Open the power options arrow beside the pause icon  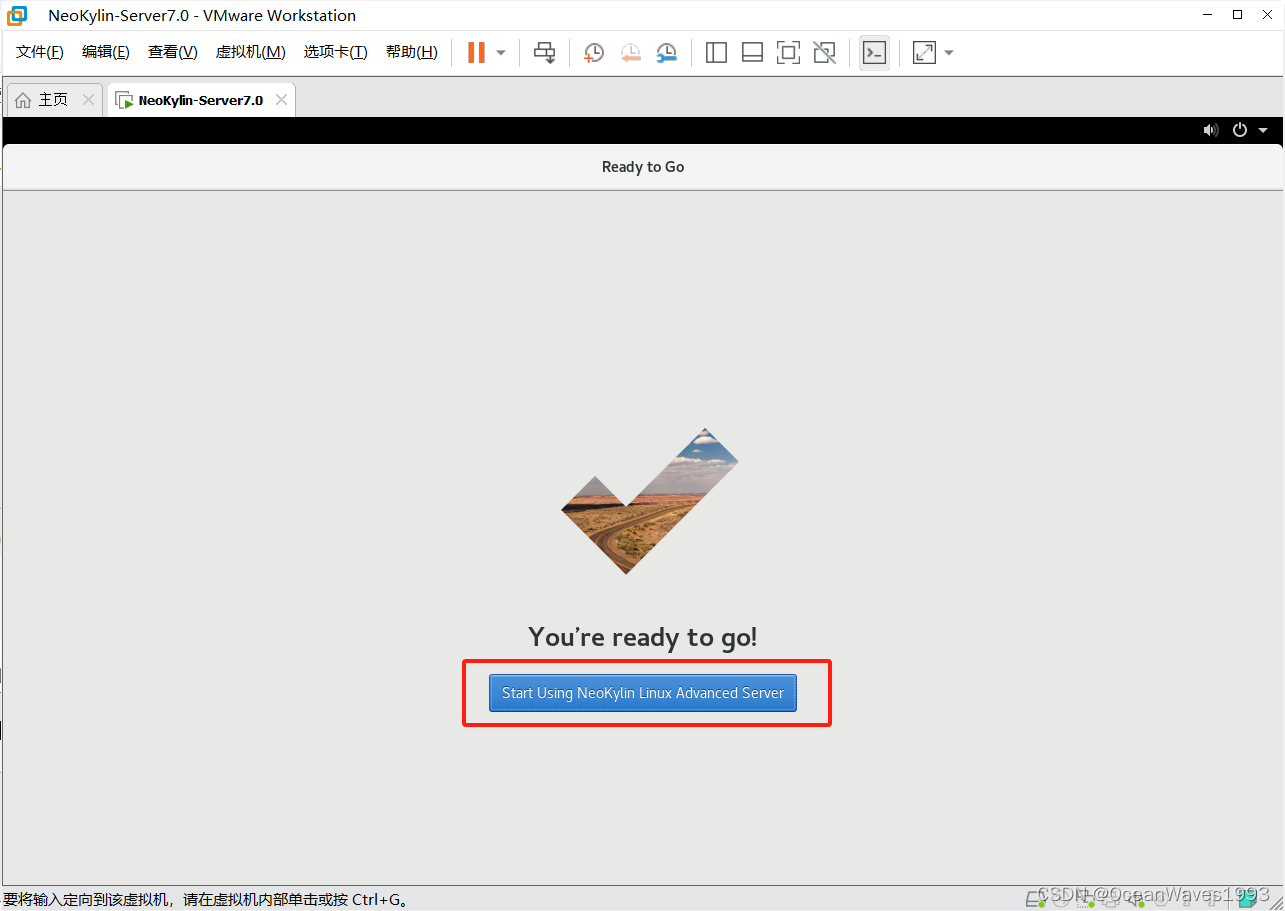point(501,52)
